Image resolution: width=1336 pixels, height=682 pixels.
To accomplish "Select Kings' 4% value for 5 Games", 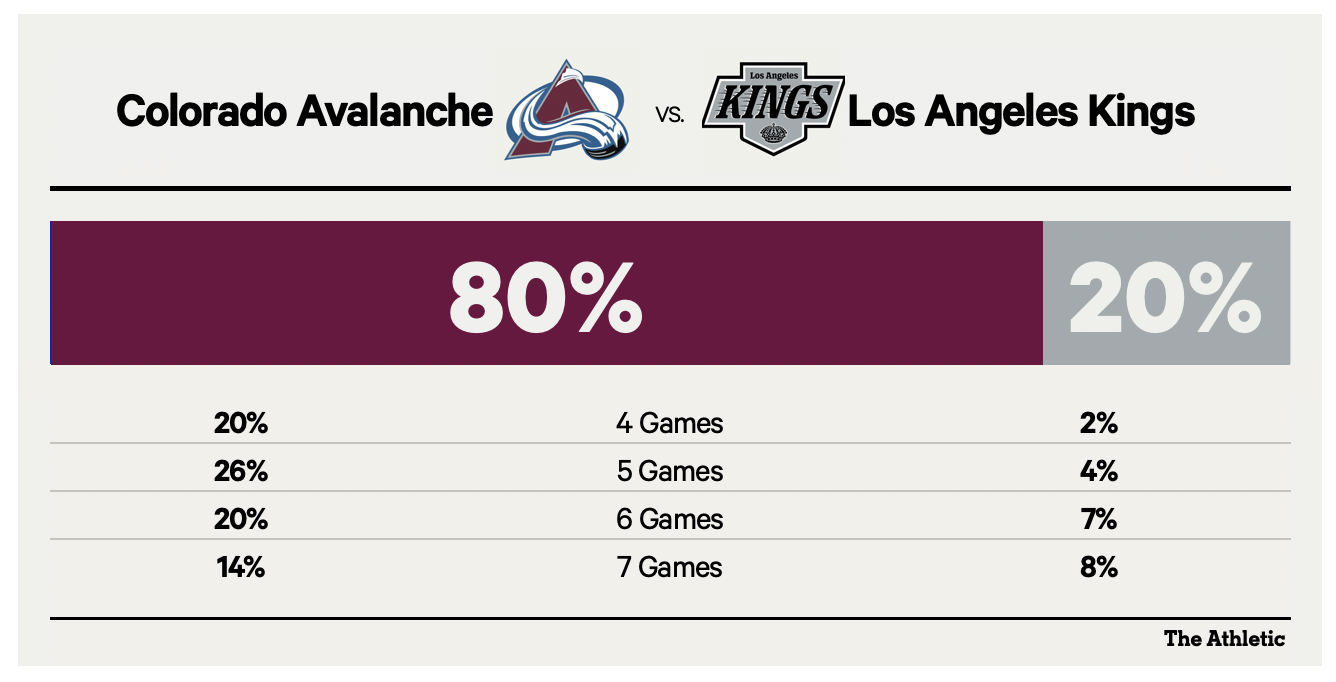I will click(1098, 471).
